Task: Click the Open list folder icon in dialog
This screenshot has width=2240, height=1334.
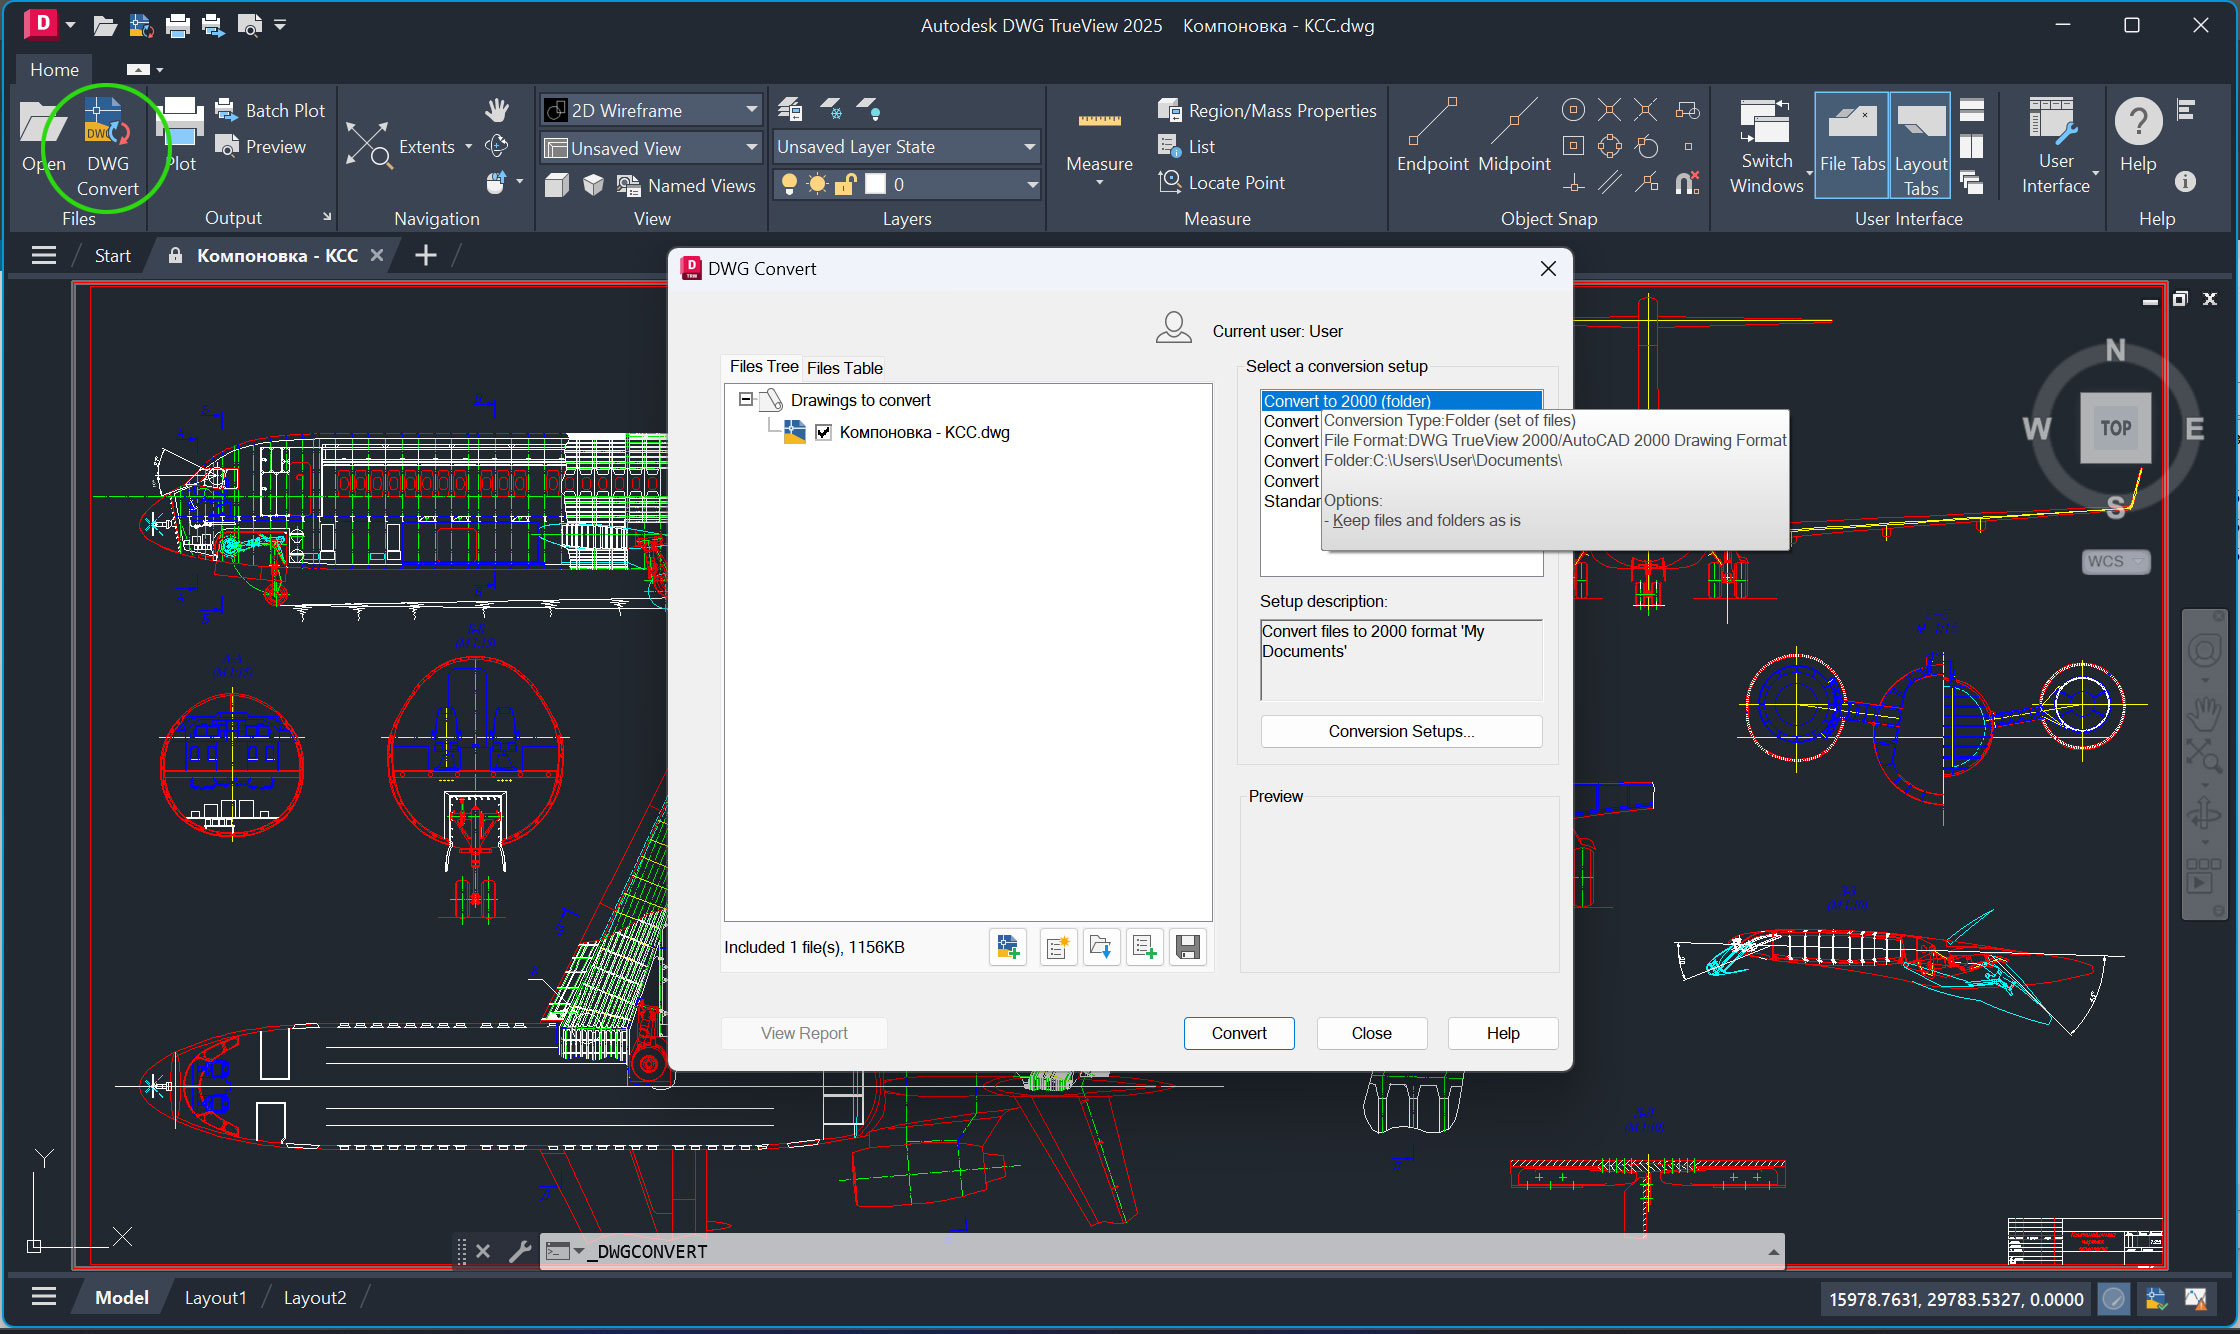Action: coord(1101,947)
